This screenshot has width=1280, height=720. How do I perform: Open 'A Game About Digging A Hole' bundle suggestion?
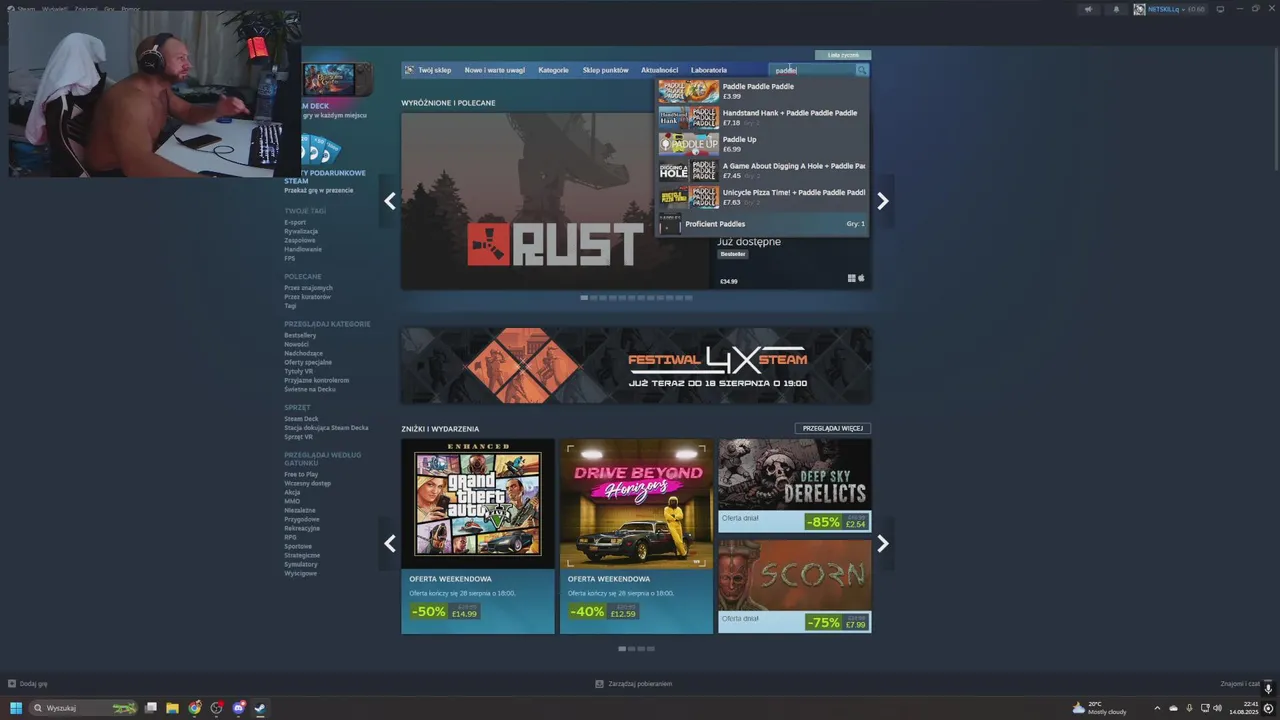click(763, 170)
